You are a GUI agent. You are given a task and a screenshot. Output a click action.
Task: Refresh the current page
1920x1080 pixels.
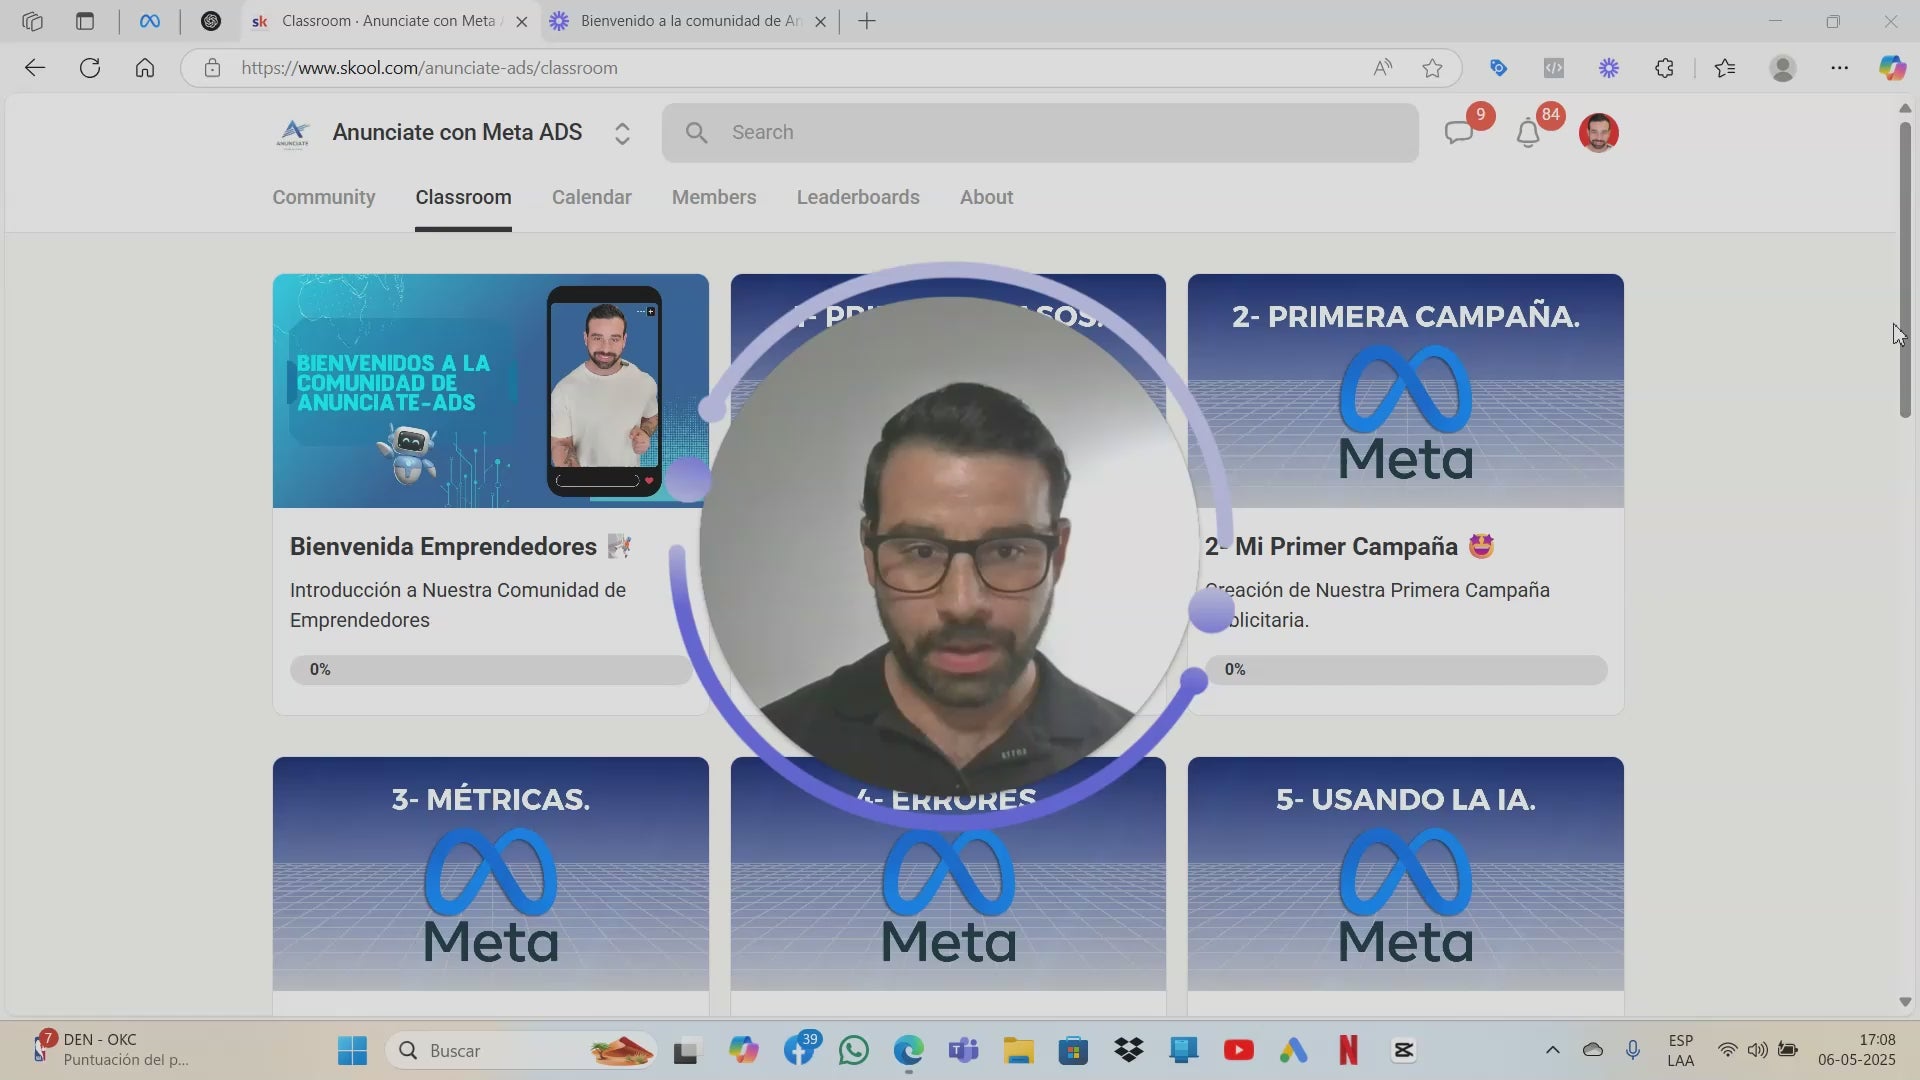click(x=90, y=68)
